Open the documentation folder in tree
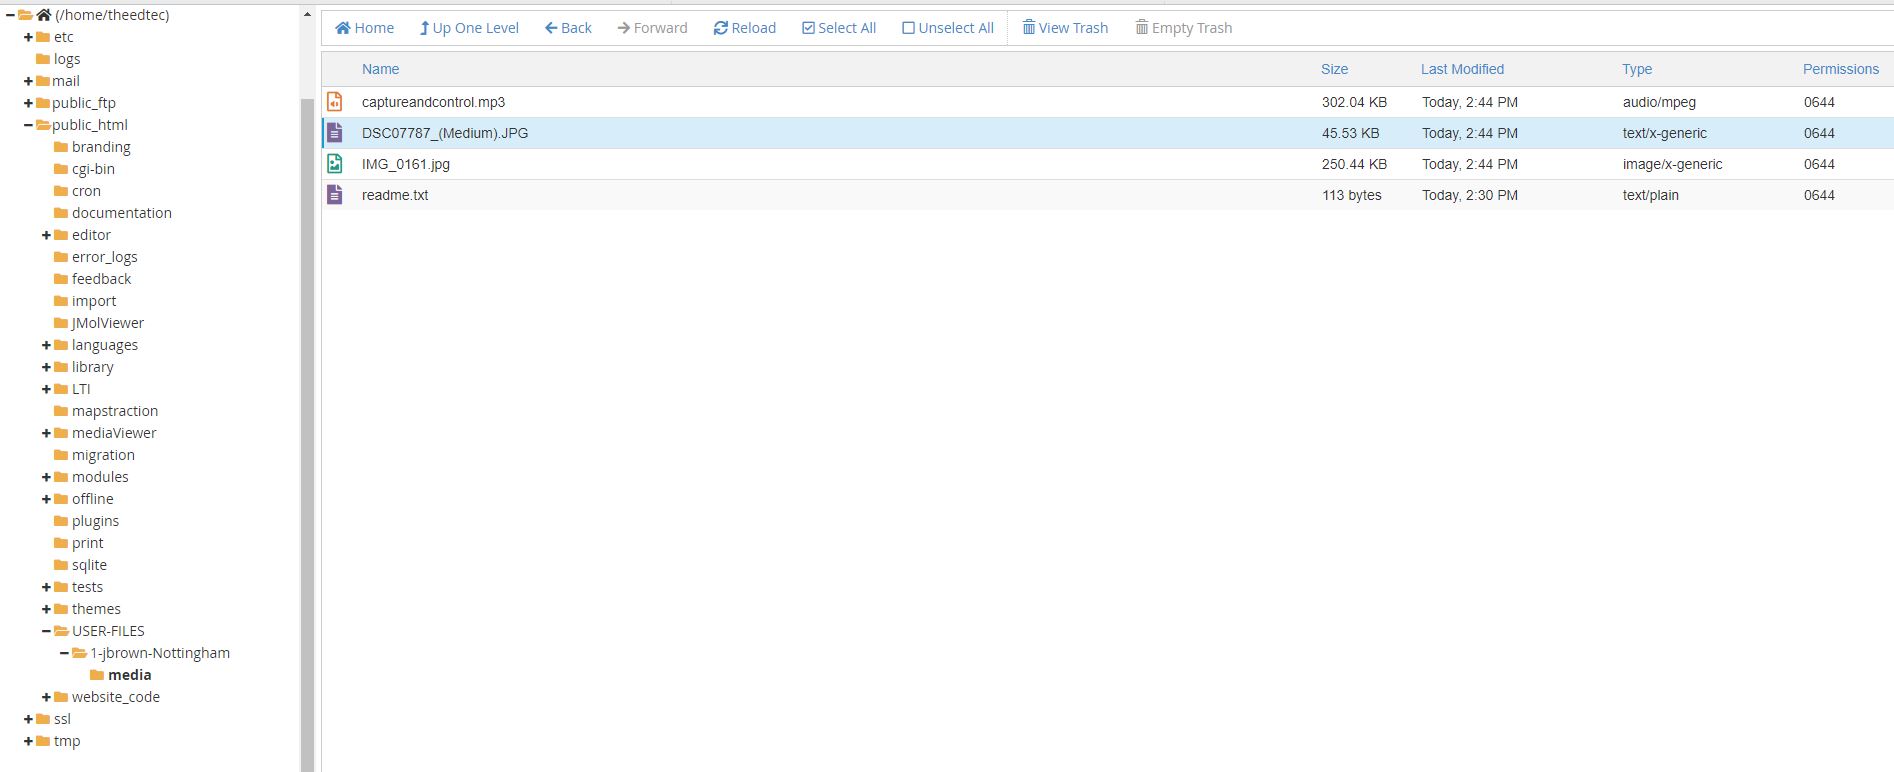The width and height of the screenshot is (1894, 772). [x=122, y=213]
